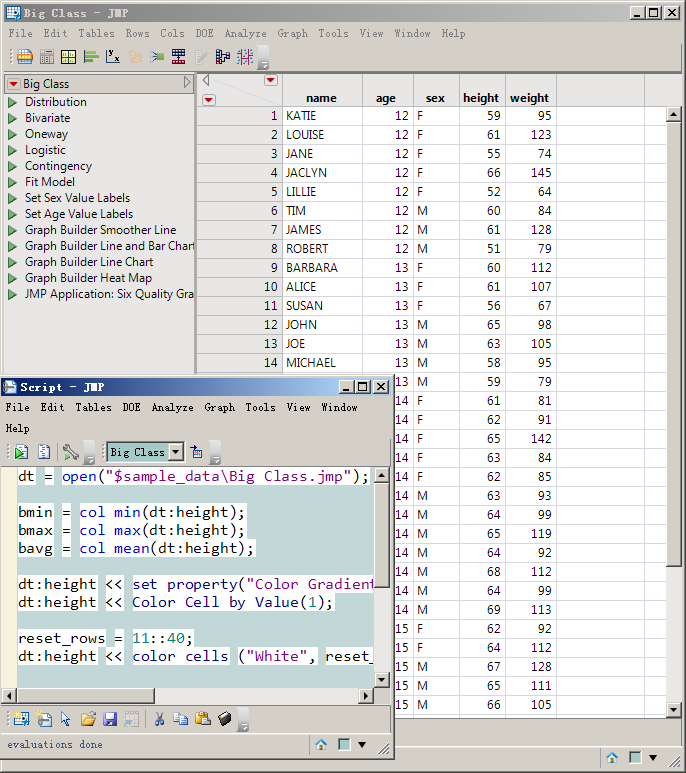Click the wrench debug script icon

pos(69,452)
